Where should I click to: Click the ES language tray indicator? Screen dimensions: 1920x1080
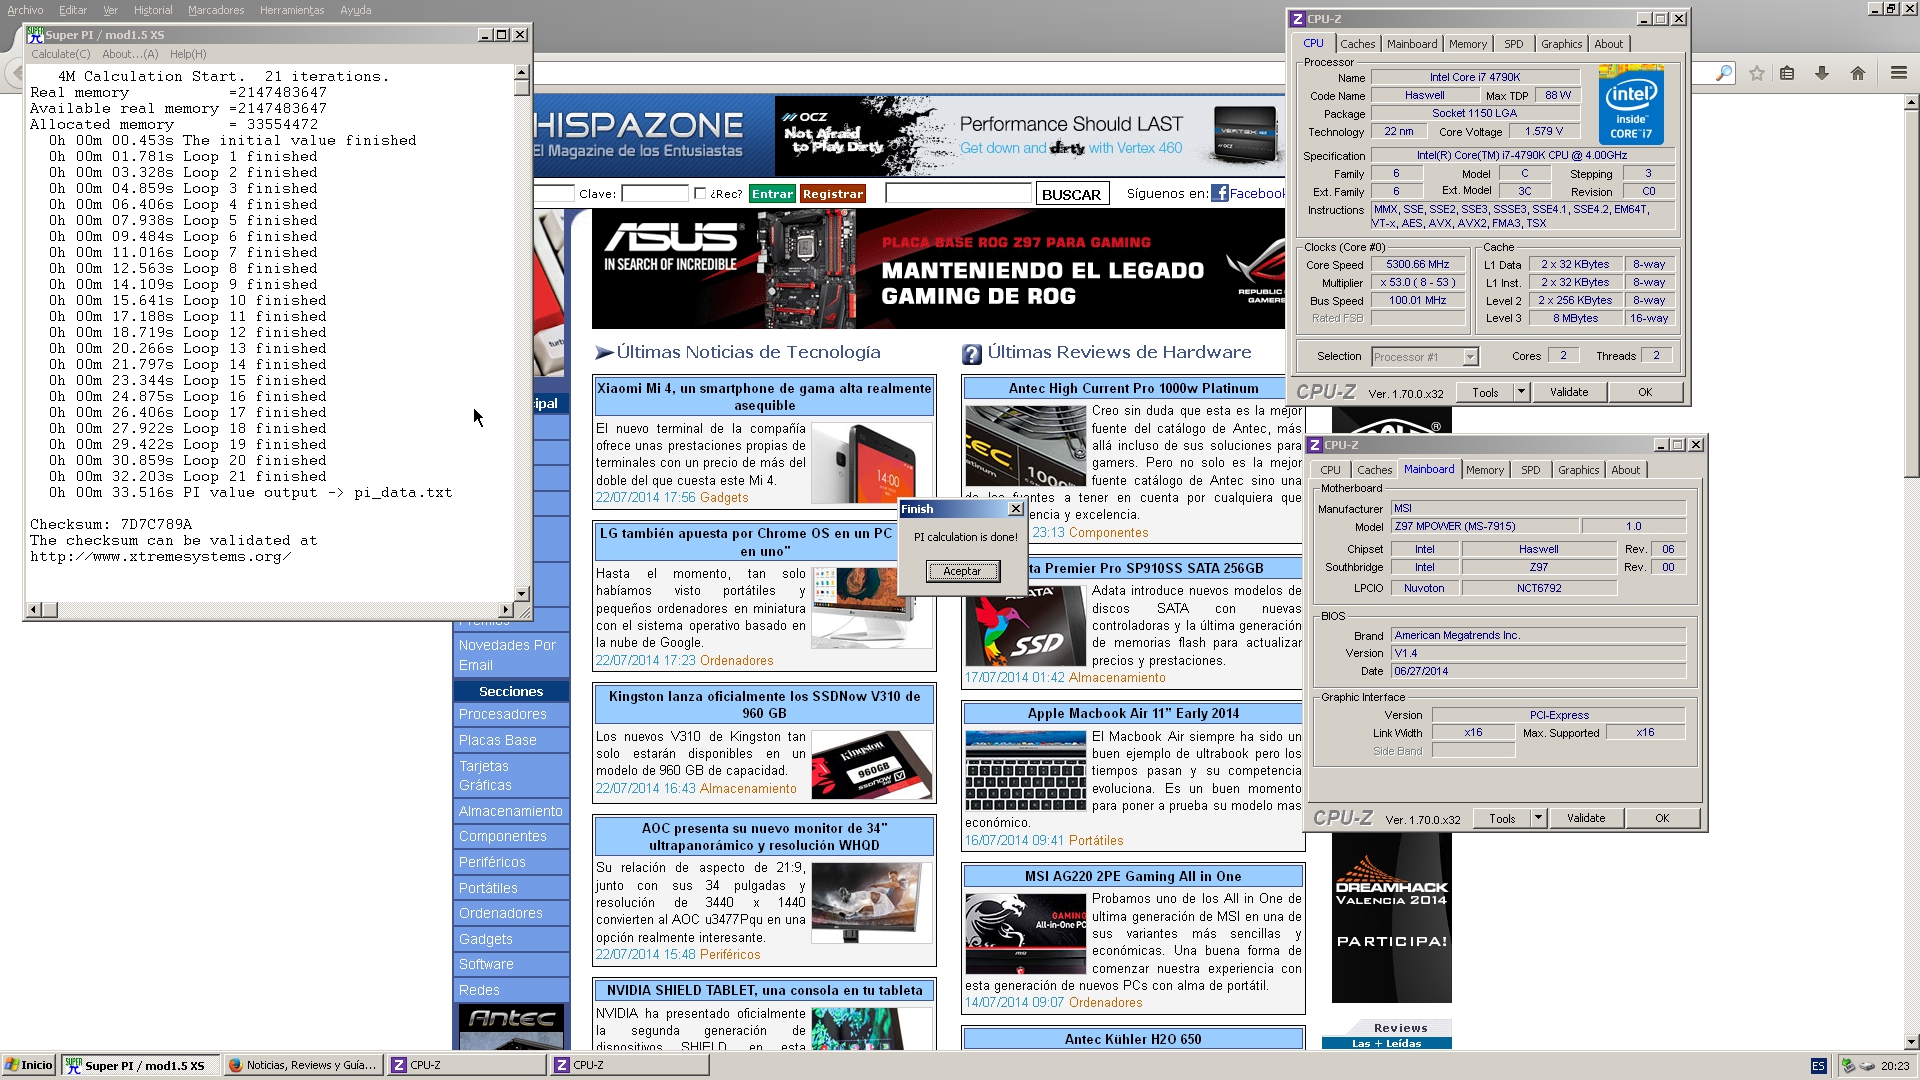(1818, 1066)
